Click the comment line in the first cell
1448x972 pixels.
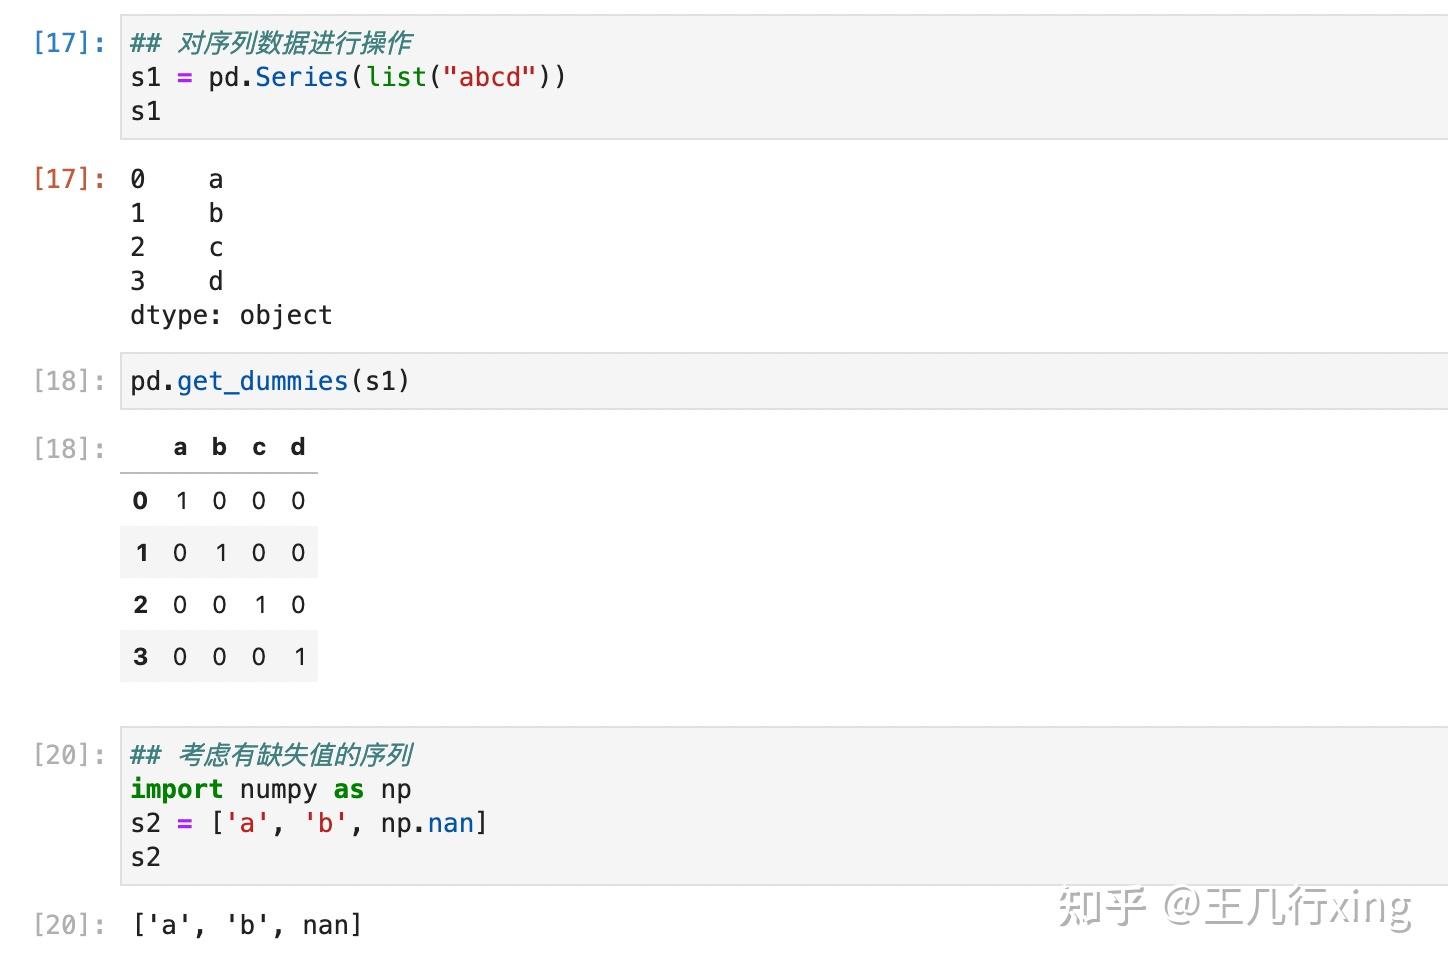pyautogui.click(x=271, y=43)
